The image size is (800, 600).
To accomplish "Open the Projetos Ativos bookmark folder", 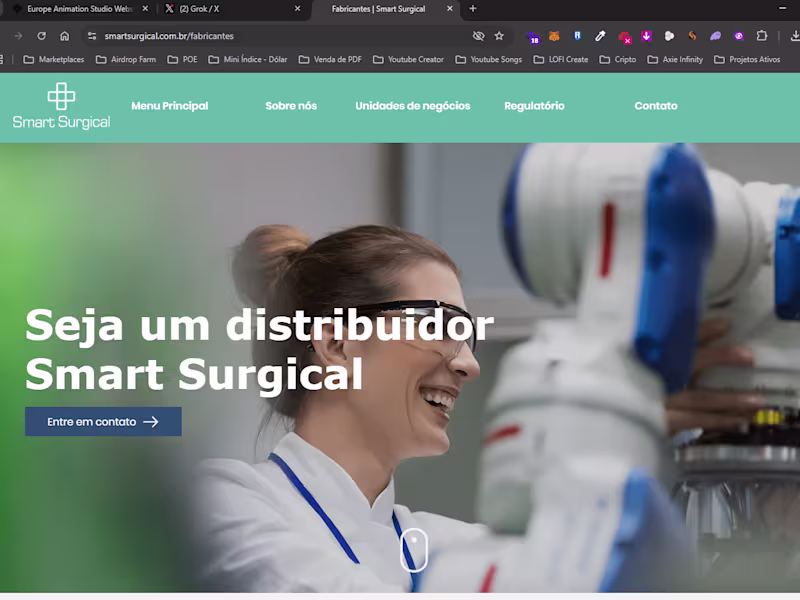I will click(747, 60).
